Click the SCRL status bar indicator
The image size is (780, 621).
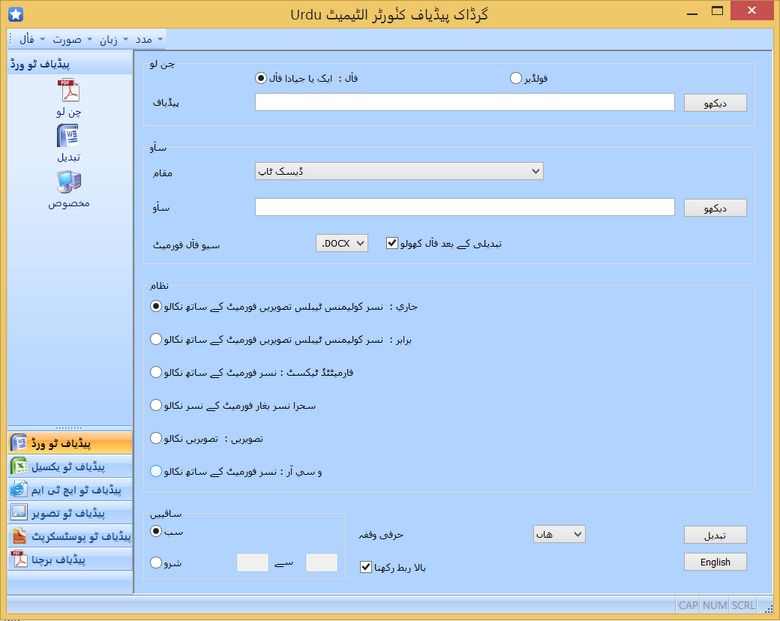point(743,605)
